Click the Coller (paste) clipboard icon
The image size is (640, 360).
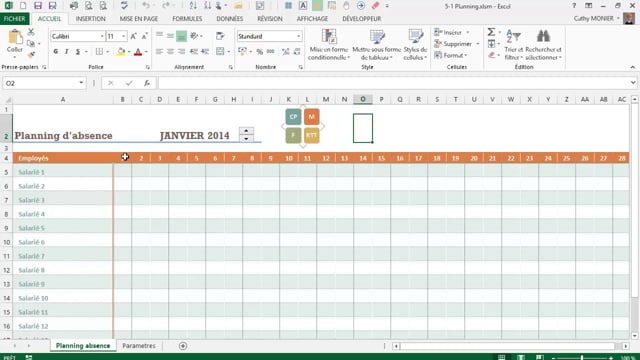15,37
